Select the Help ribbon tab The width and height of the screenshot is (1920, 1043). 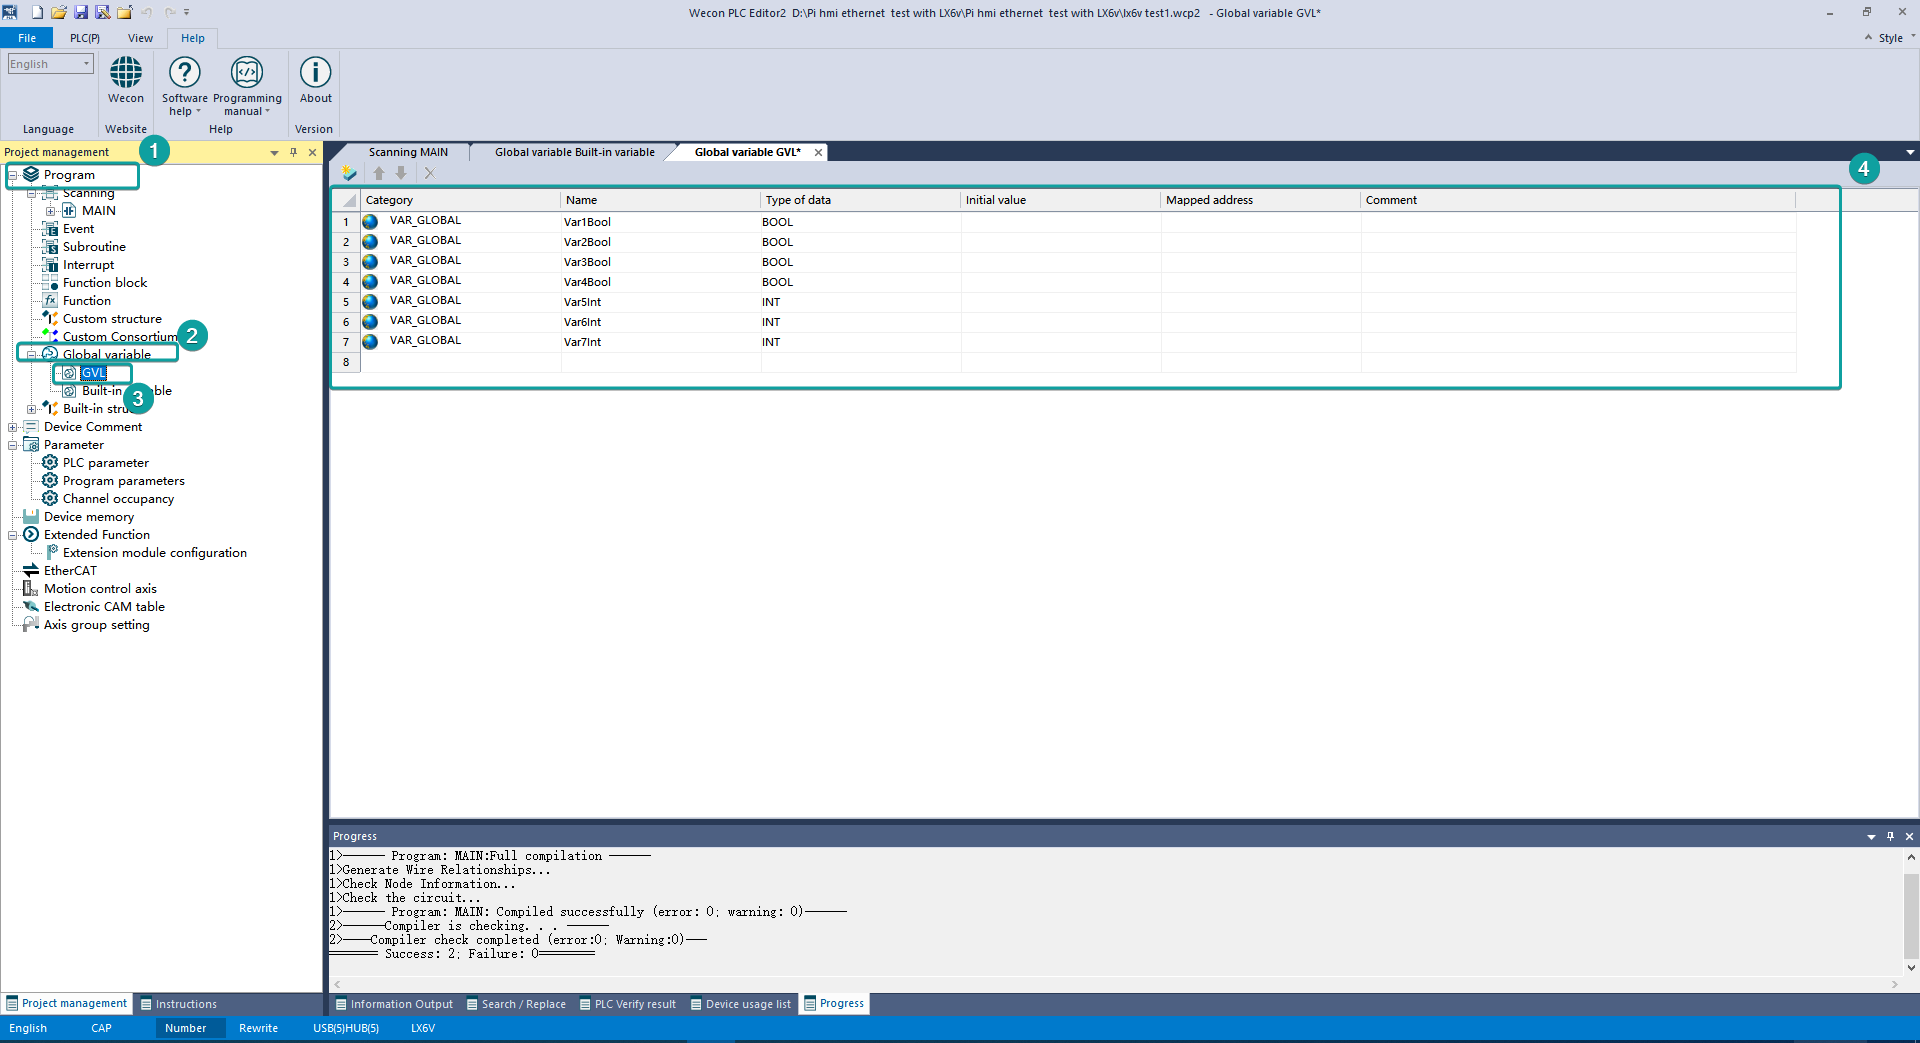(x=193, y=38)
